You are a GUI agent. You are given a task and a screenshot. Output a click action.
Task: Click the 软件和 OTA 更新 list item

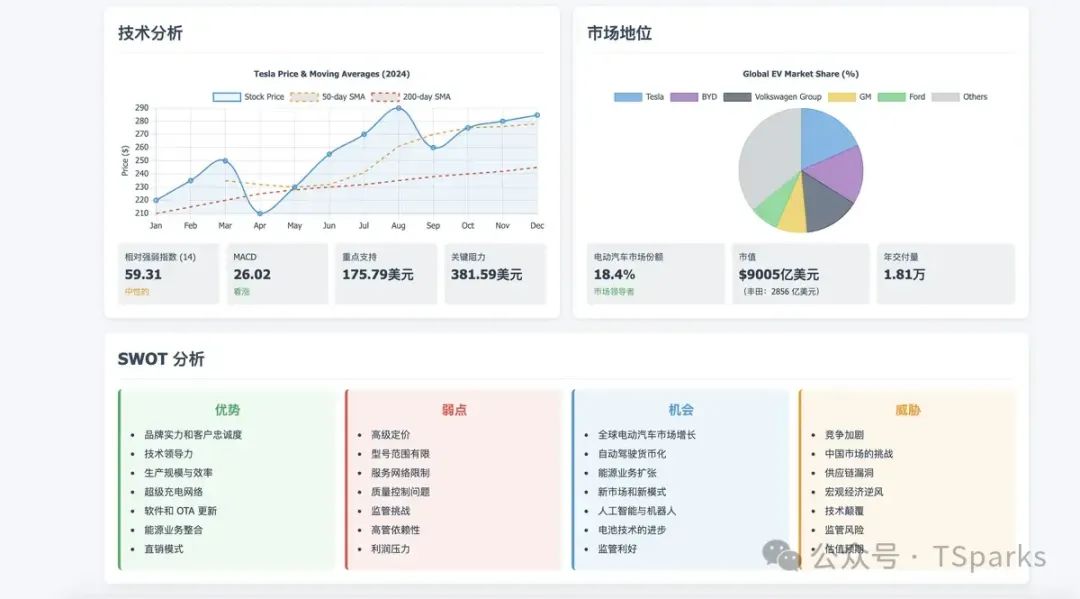pos(180,511)
